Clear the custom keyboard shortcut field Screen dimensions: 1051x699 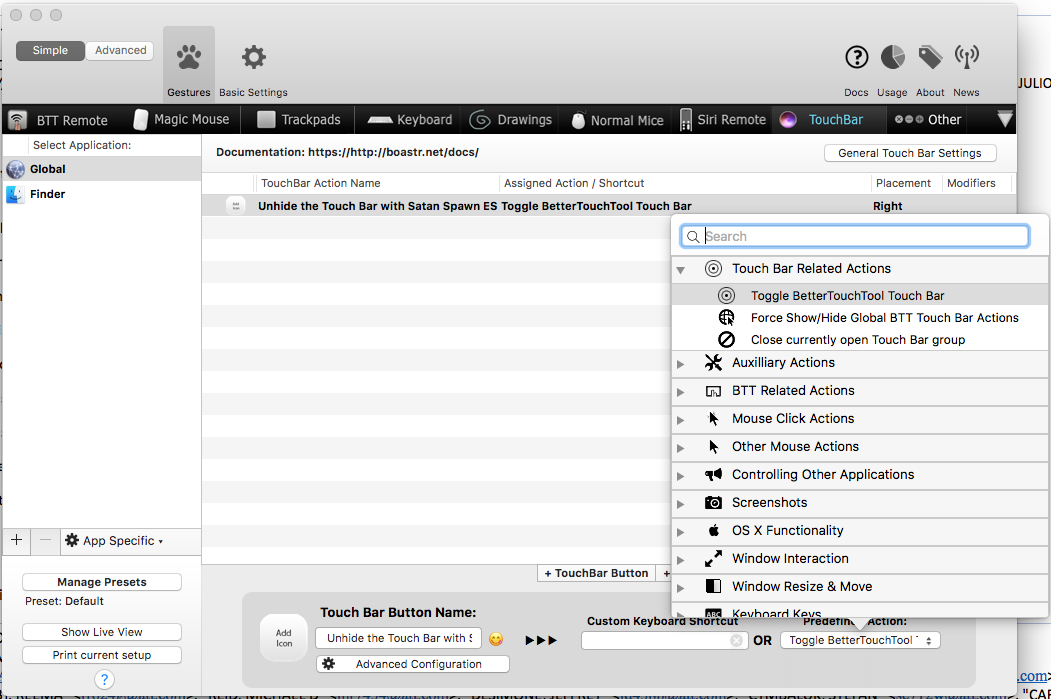click(736, 641)
